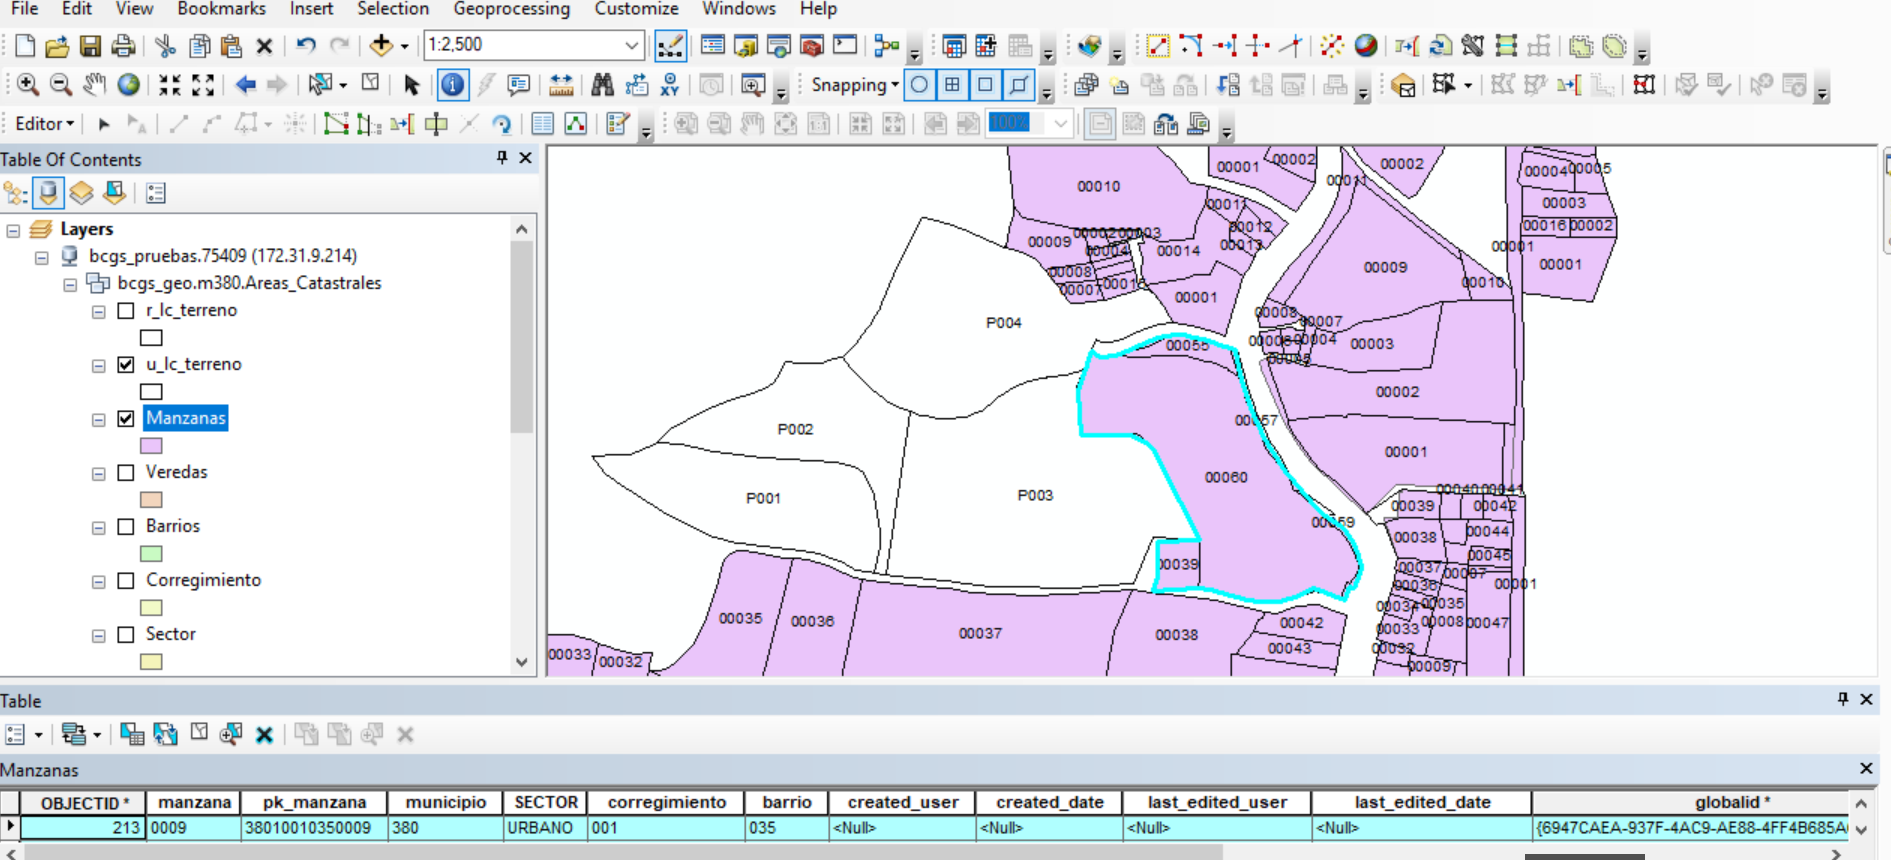The image size is (1891, 860).
Task: Click the purple Manzanas symbol swatch
Action: pos(151,446)
